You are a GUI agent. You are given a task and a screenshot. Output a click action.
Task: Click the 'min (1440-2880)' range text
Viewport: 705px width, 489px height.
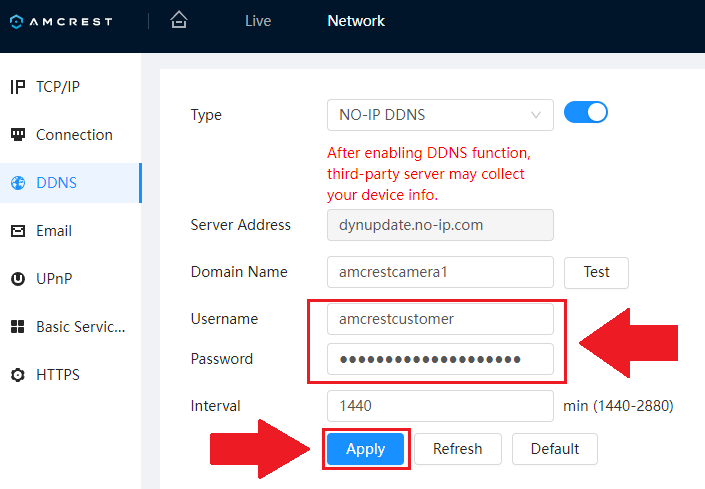[618, 406]
